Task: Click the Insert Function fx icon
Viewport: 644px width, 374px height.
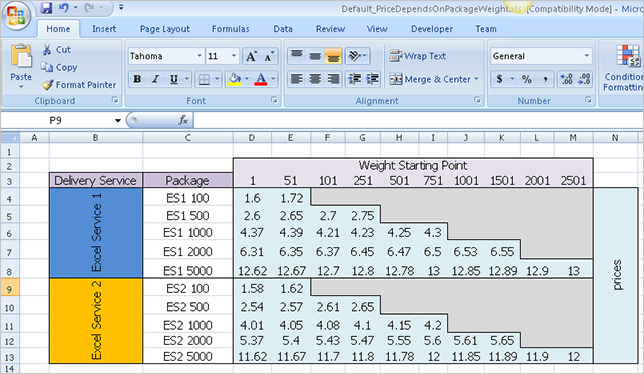Action: click(183, 120)
